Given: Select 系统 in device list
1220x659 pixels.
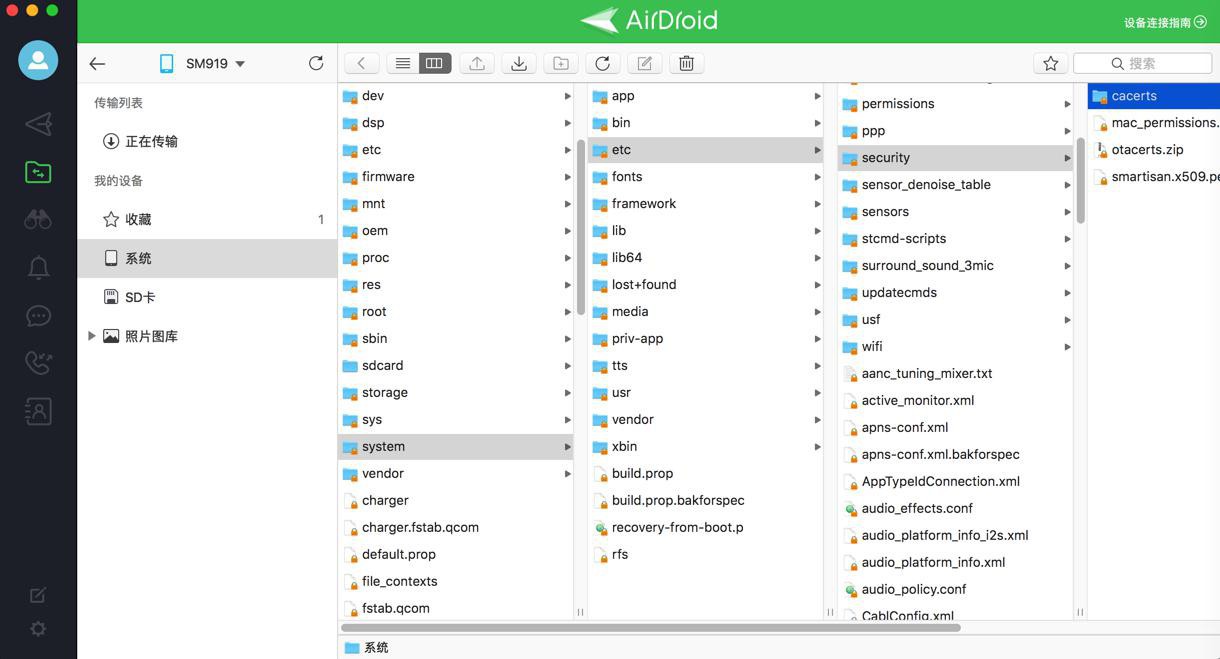Looking at the screenshot, I should (207, 258).
